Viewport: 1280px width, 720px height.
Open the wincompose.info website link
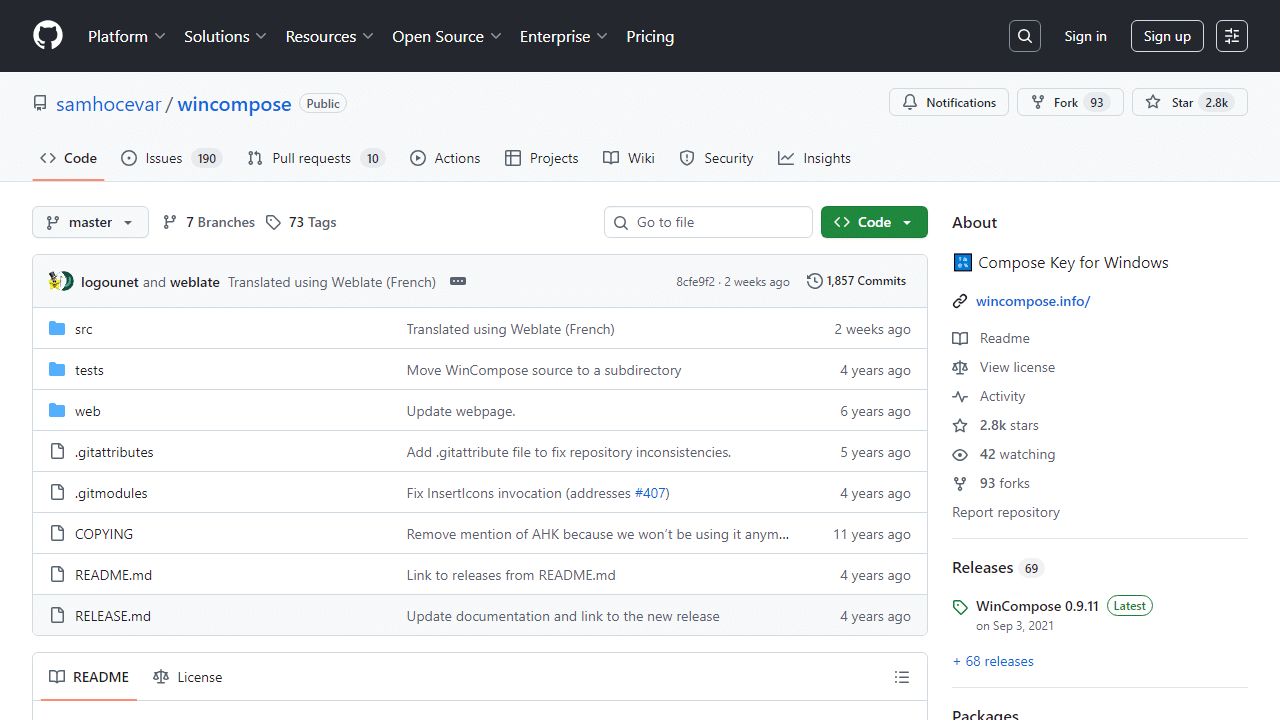(1033, 301)
